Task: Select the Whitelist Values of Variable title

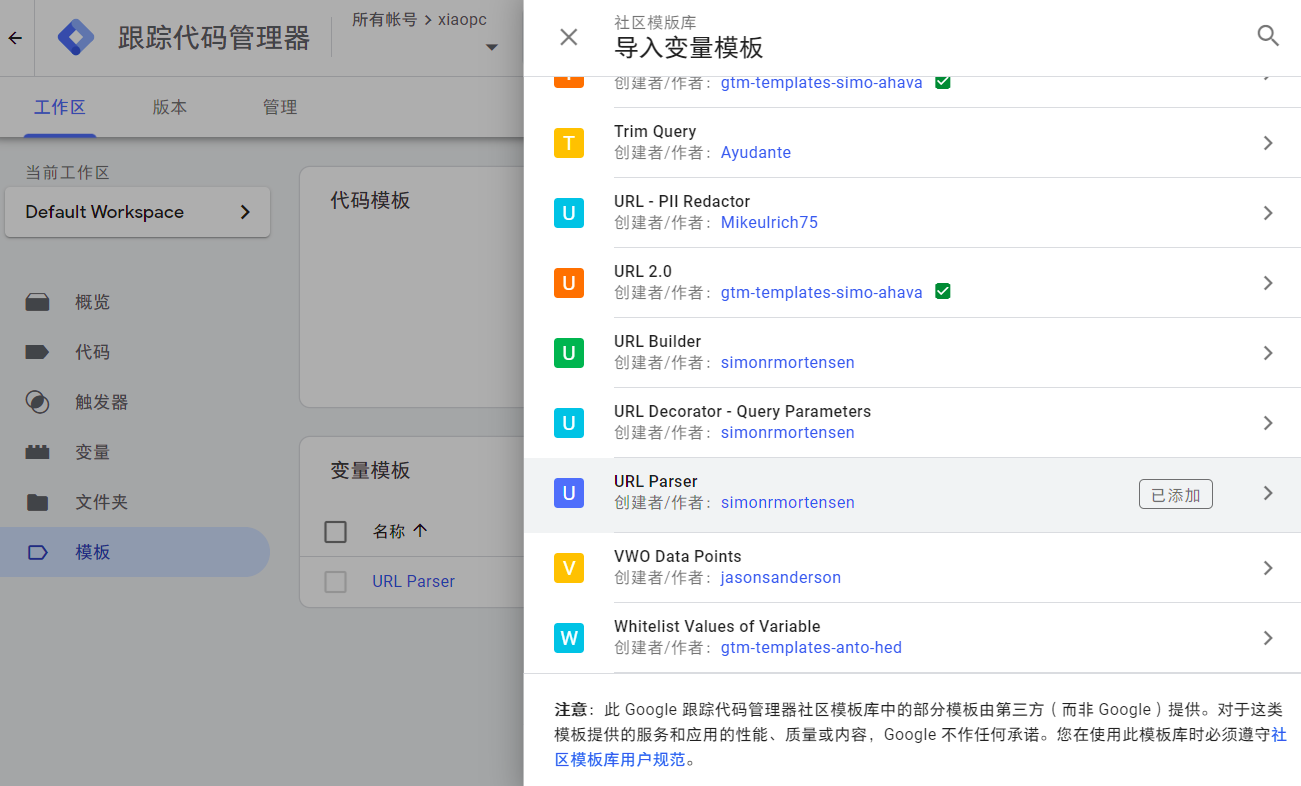Action: 717,626
